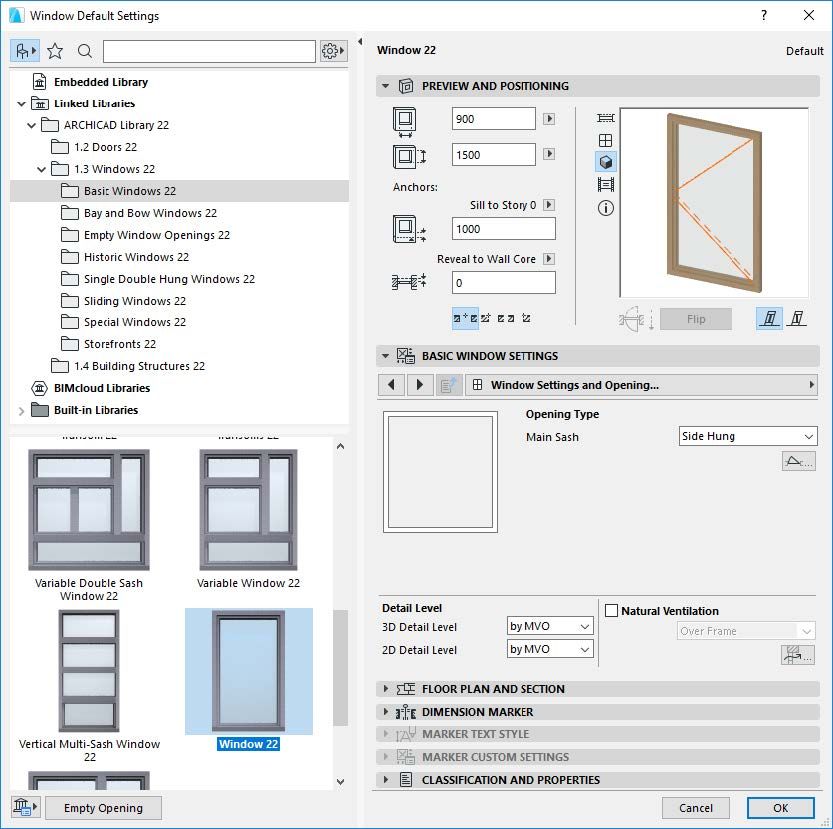Open the opening lines settings button

pyautogui.click(x=798, y=461)
